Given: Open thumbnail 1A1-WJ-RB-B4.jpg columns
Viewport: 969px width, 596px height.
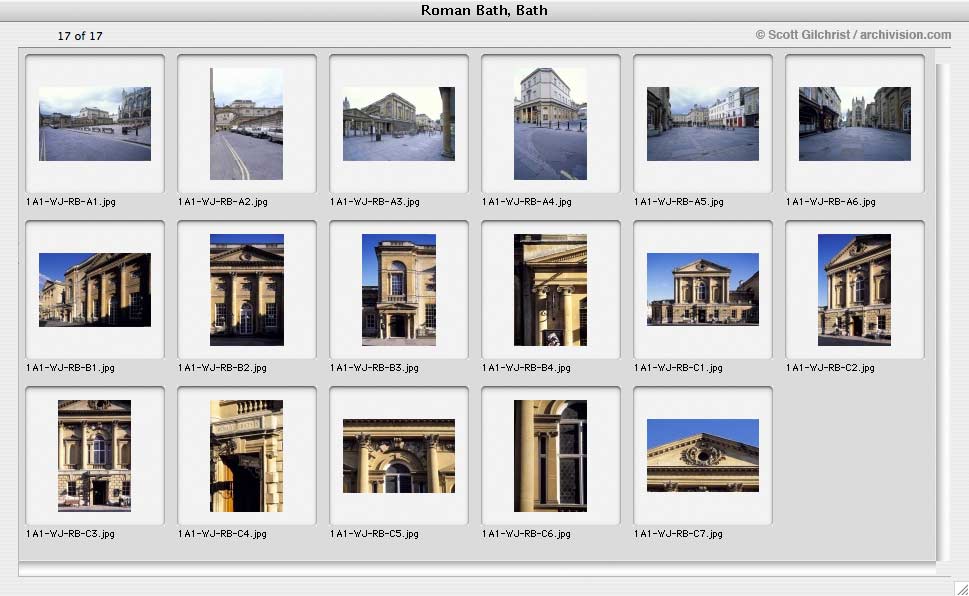Looking at the screenshot, I should click(551, 289).
